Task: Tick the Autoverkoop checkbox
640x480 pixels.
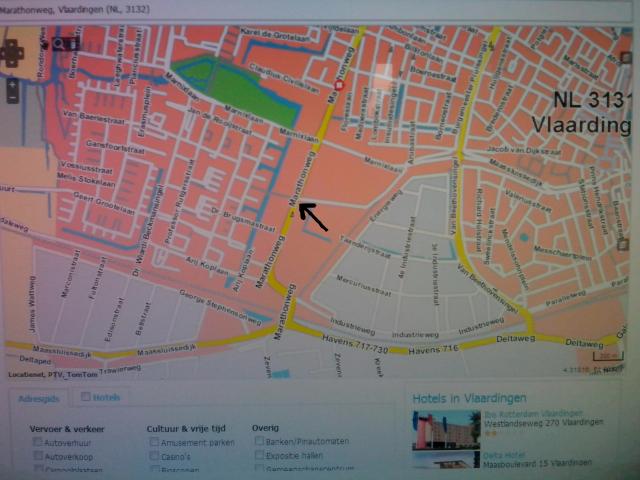Action: tap(38, 456)
